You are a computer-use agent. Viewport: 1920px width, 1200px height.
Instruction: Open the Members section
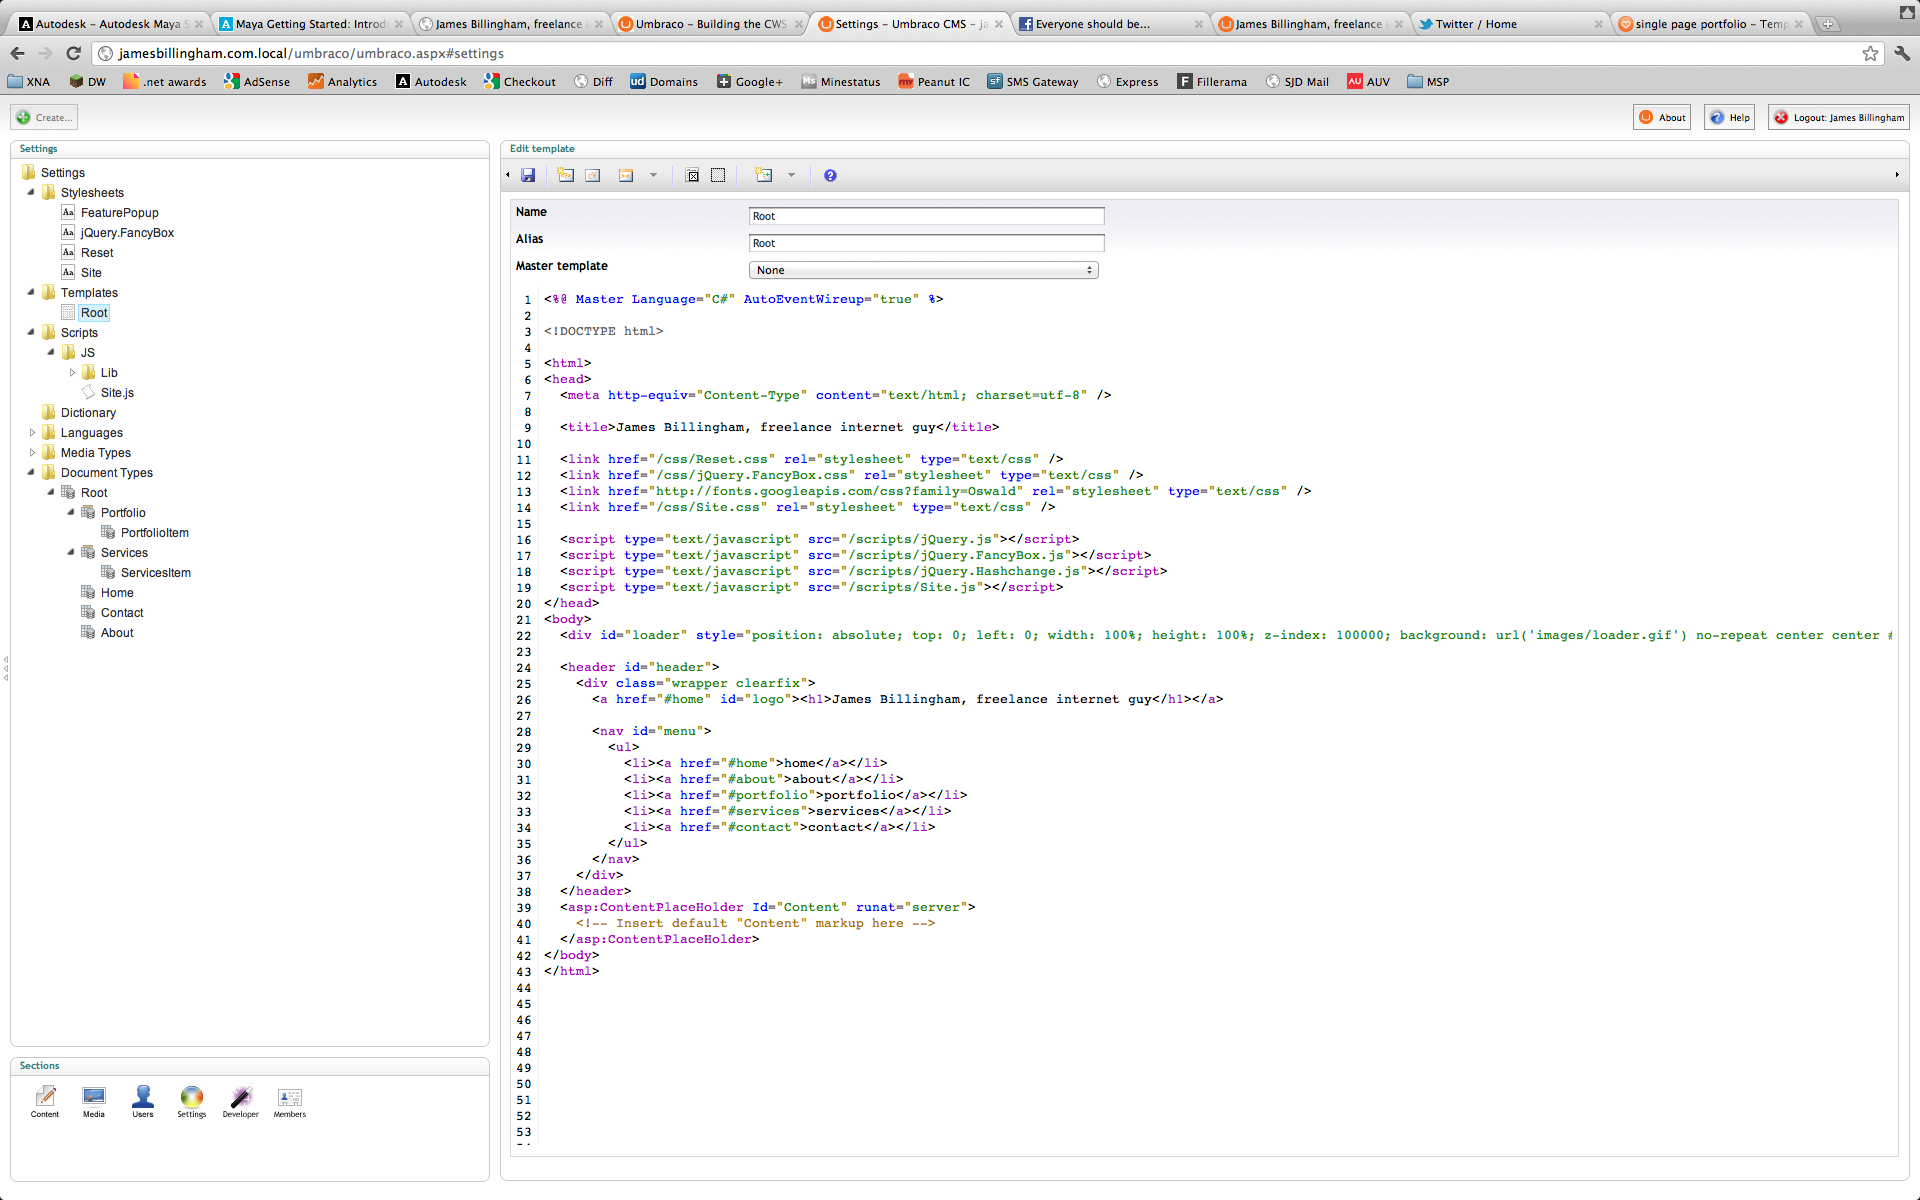(x=290, y=1102)
